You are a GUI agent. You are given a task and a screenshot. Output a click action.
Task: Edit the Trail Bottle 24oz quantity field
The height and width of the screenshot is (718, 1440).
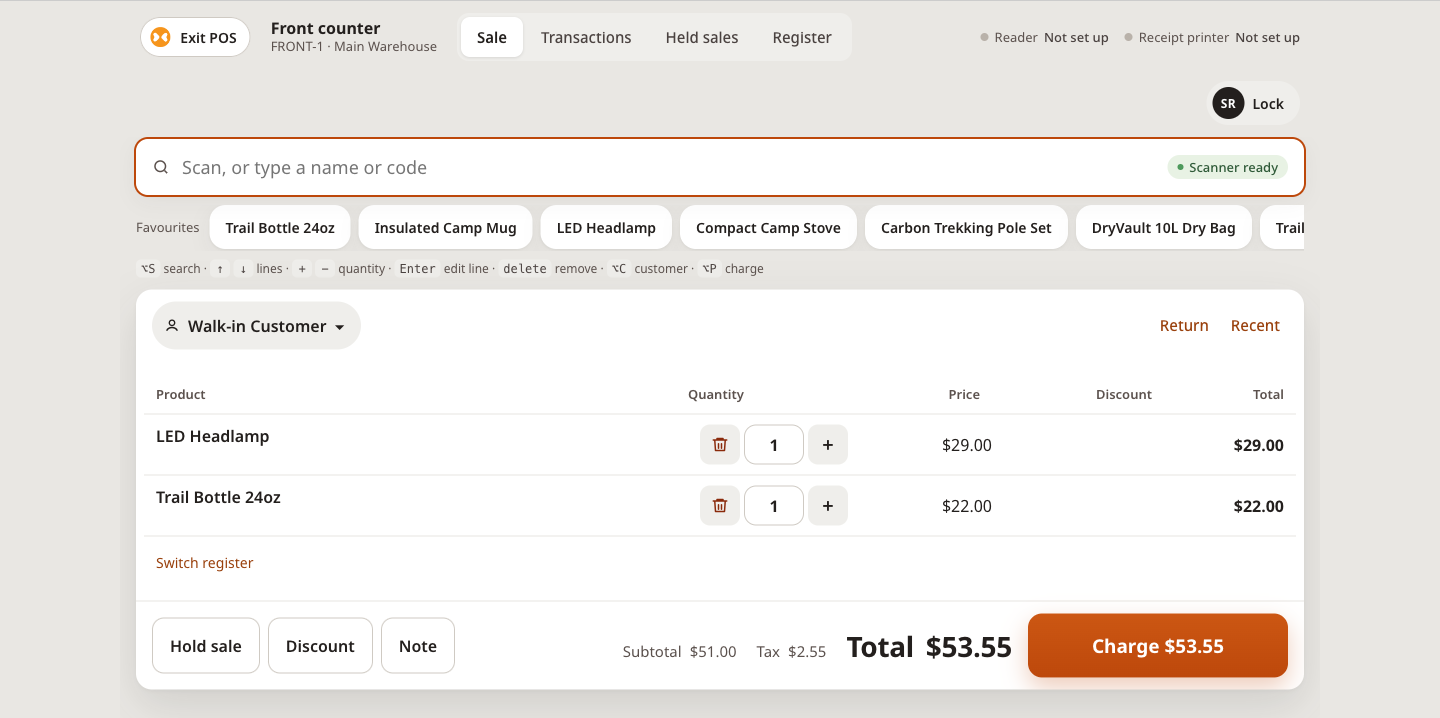click(x=774, y=506)
